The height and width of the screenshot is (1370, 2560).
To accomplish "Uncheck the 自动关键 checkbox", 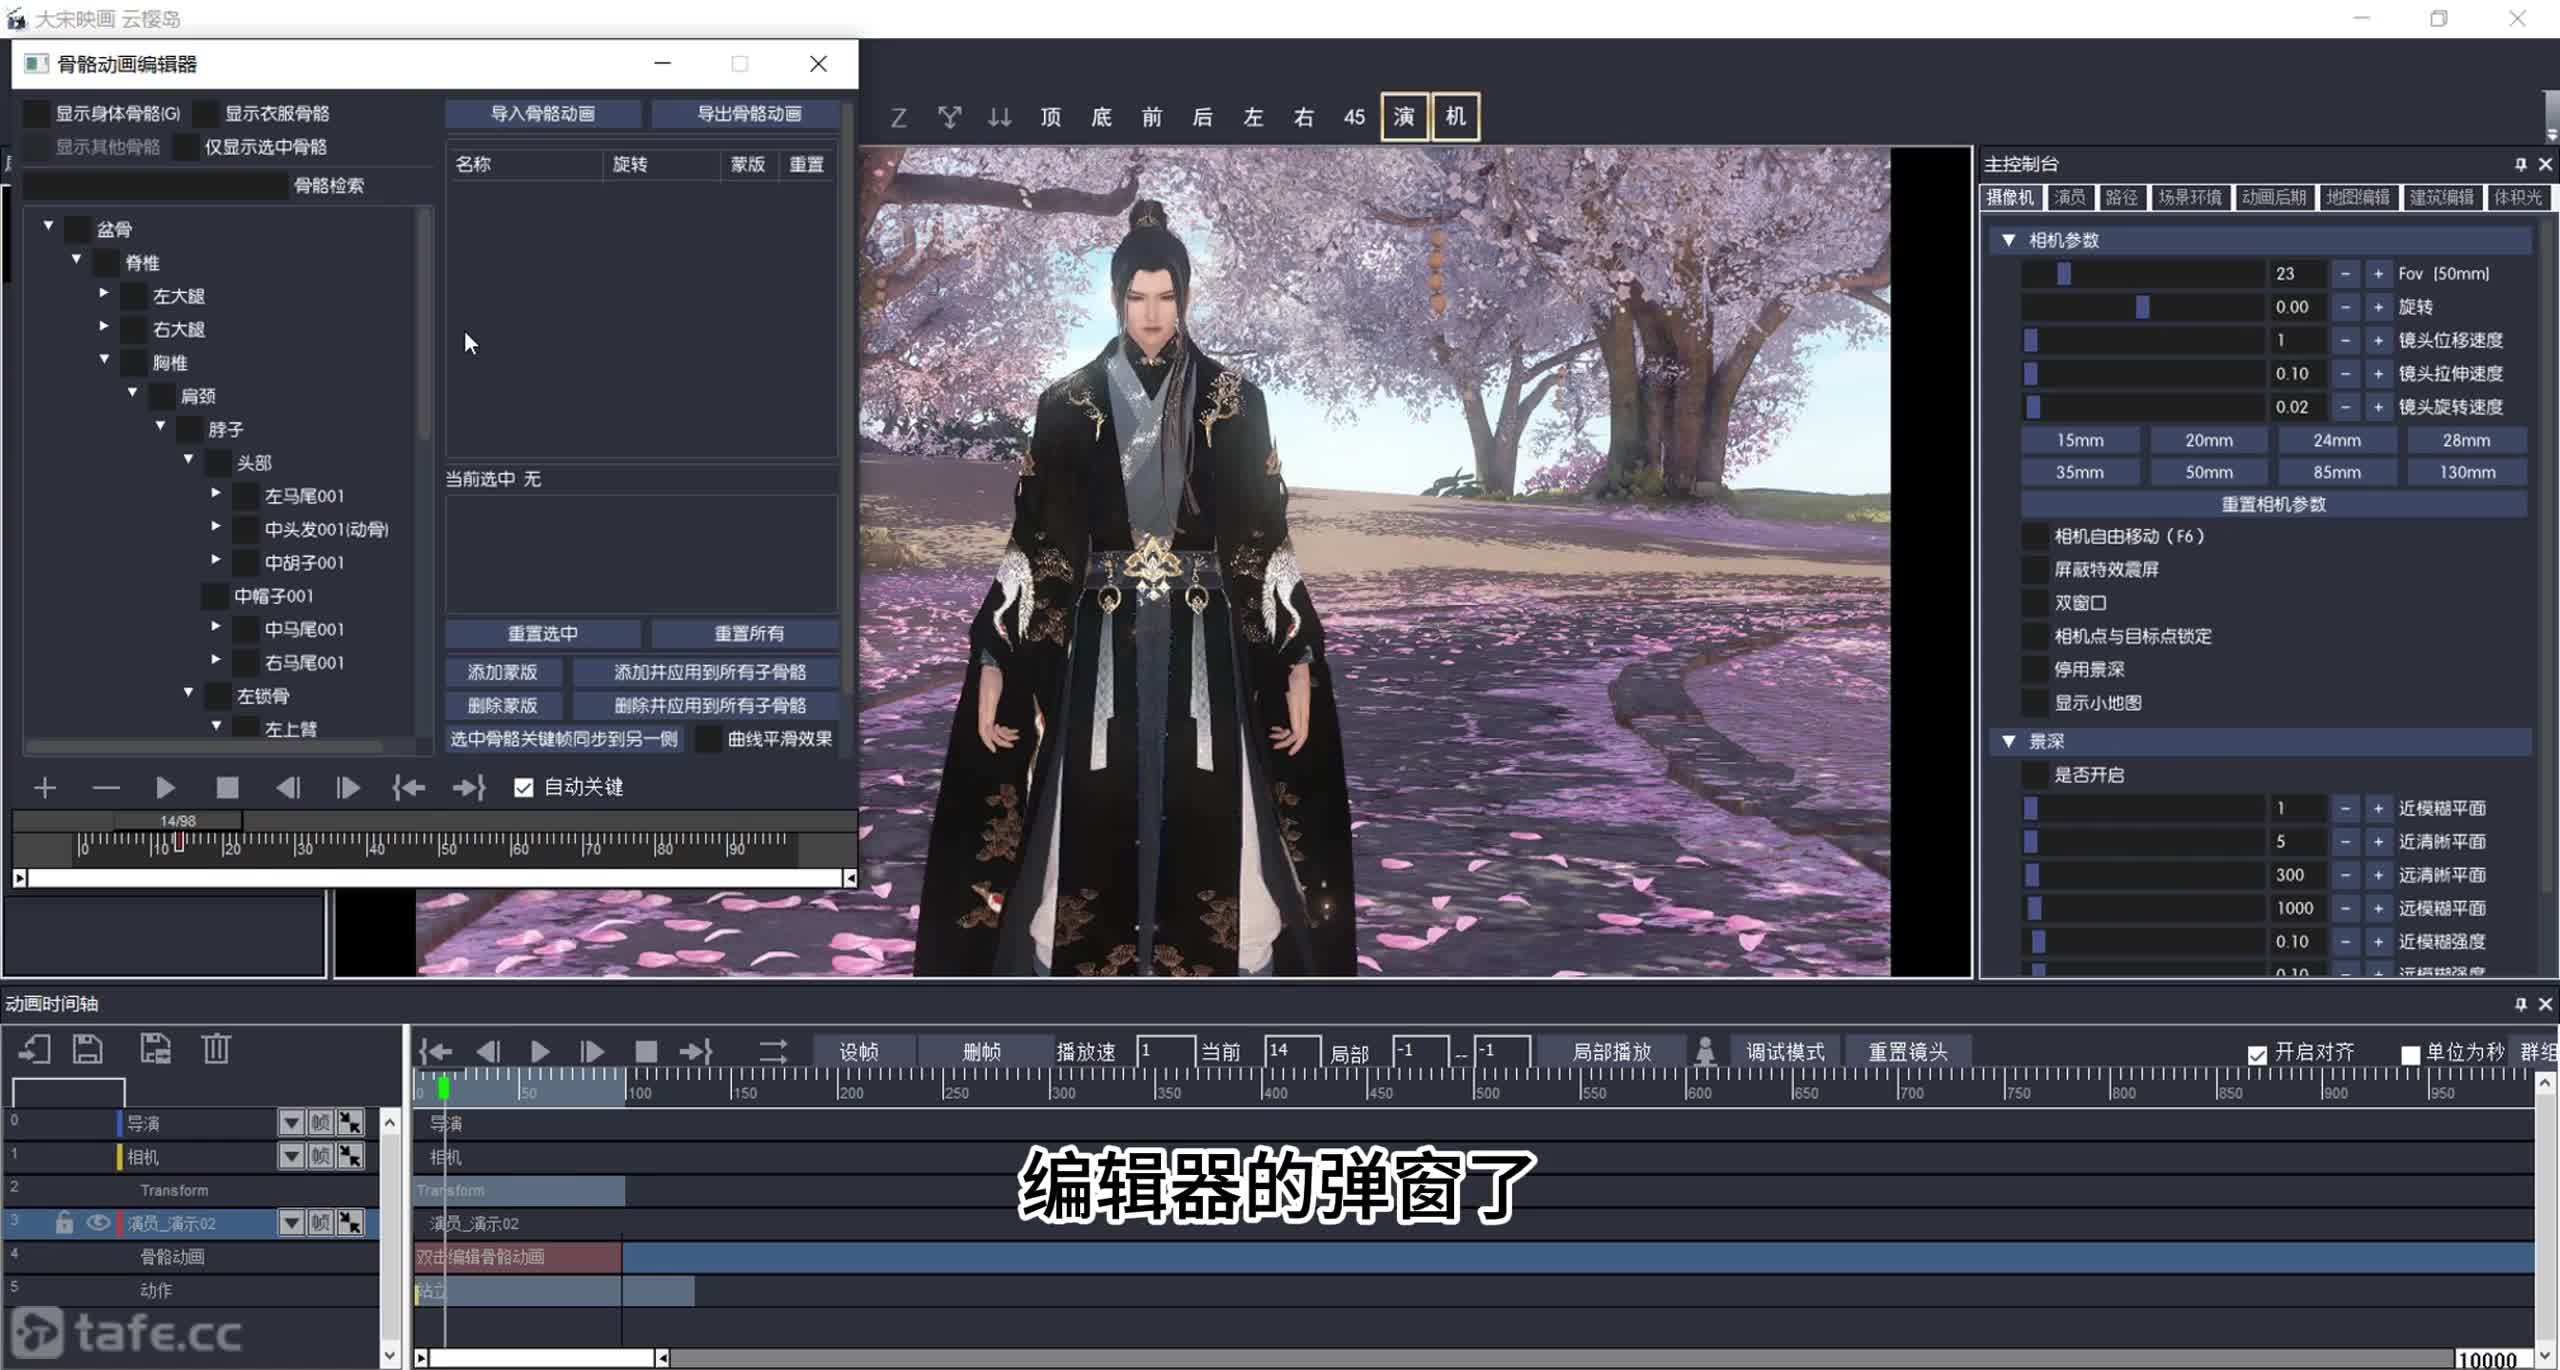I will tap(523, 788).
